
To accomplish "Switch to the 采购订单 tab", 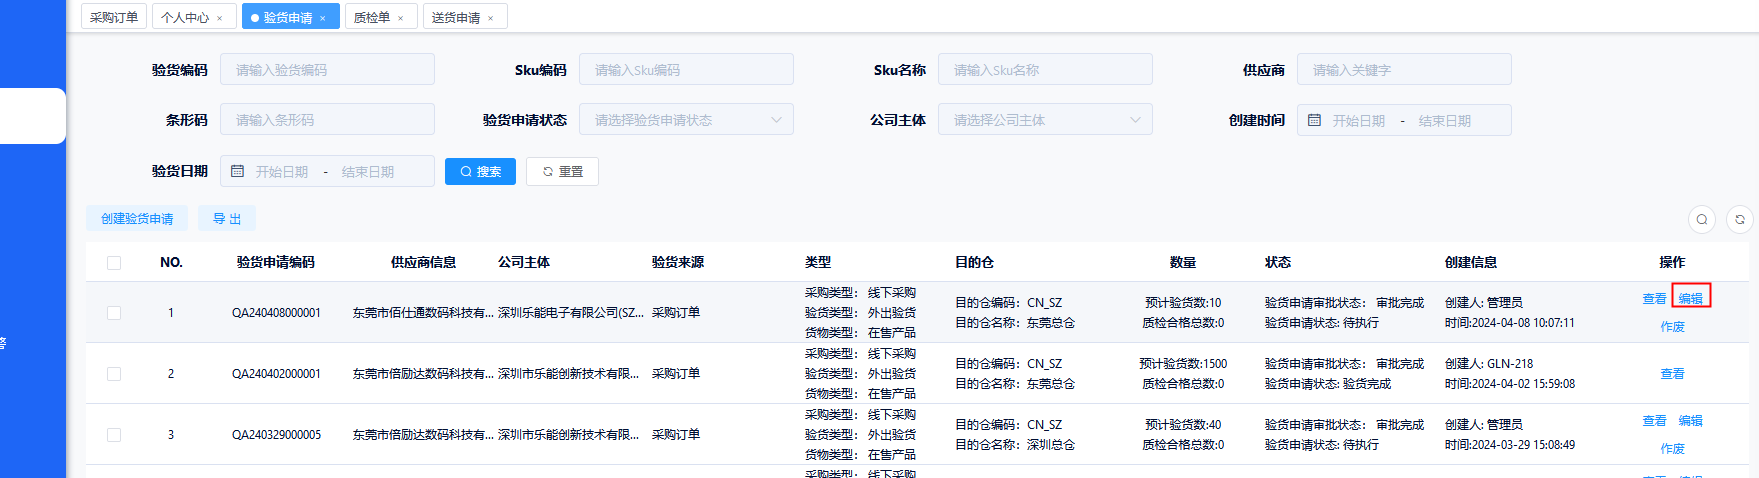I will pos(114,17).
